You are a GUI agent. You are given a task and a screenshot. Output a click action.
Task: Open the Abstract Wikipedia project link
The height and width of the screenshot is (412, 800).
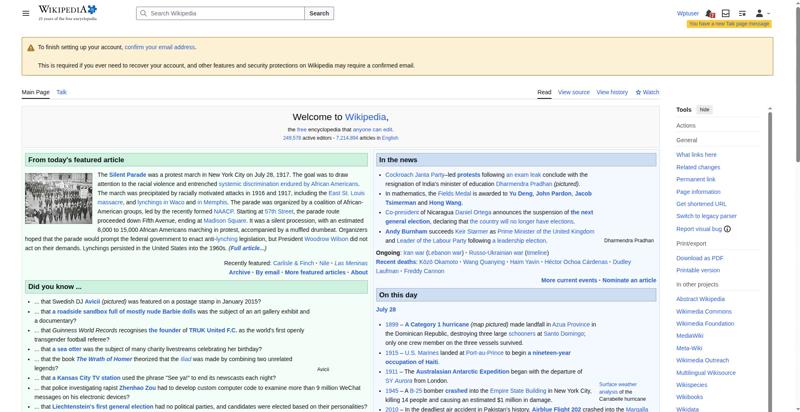(x=700, y=299)
